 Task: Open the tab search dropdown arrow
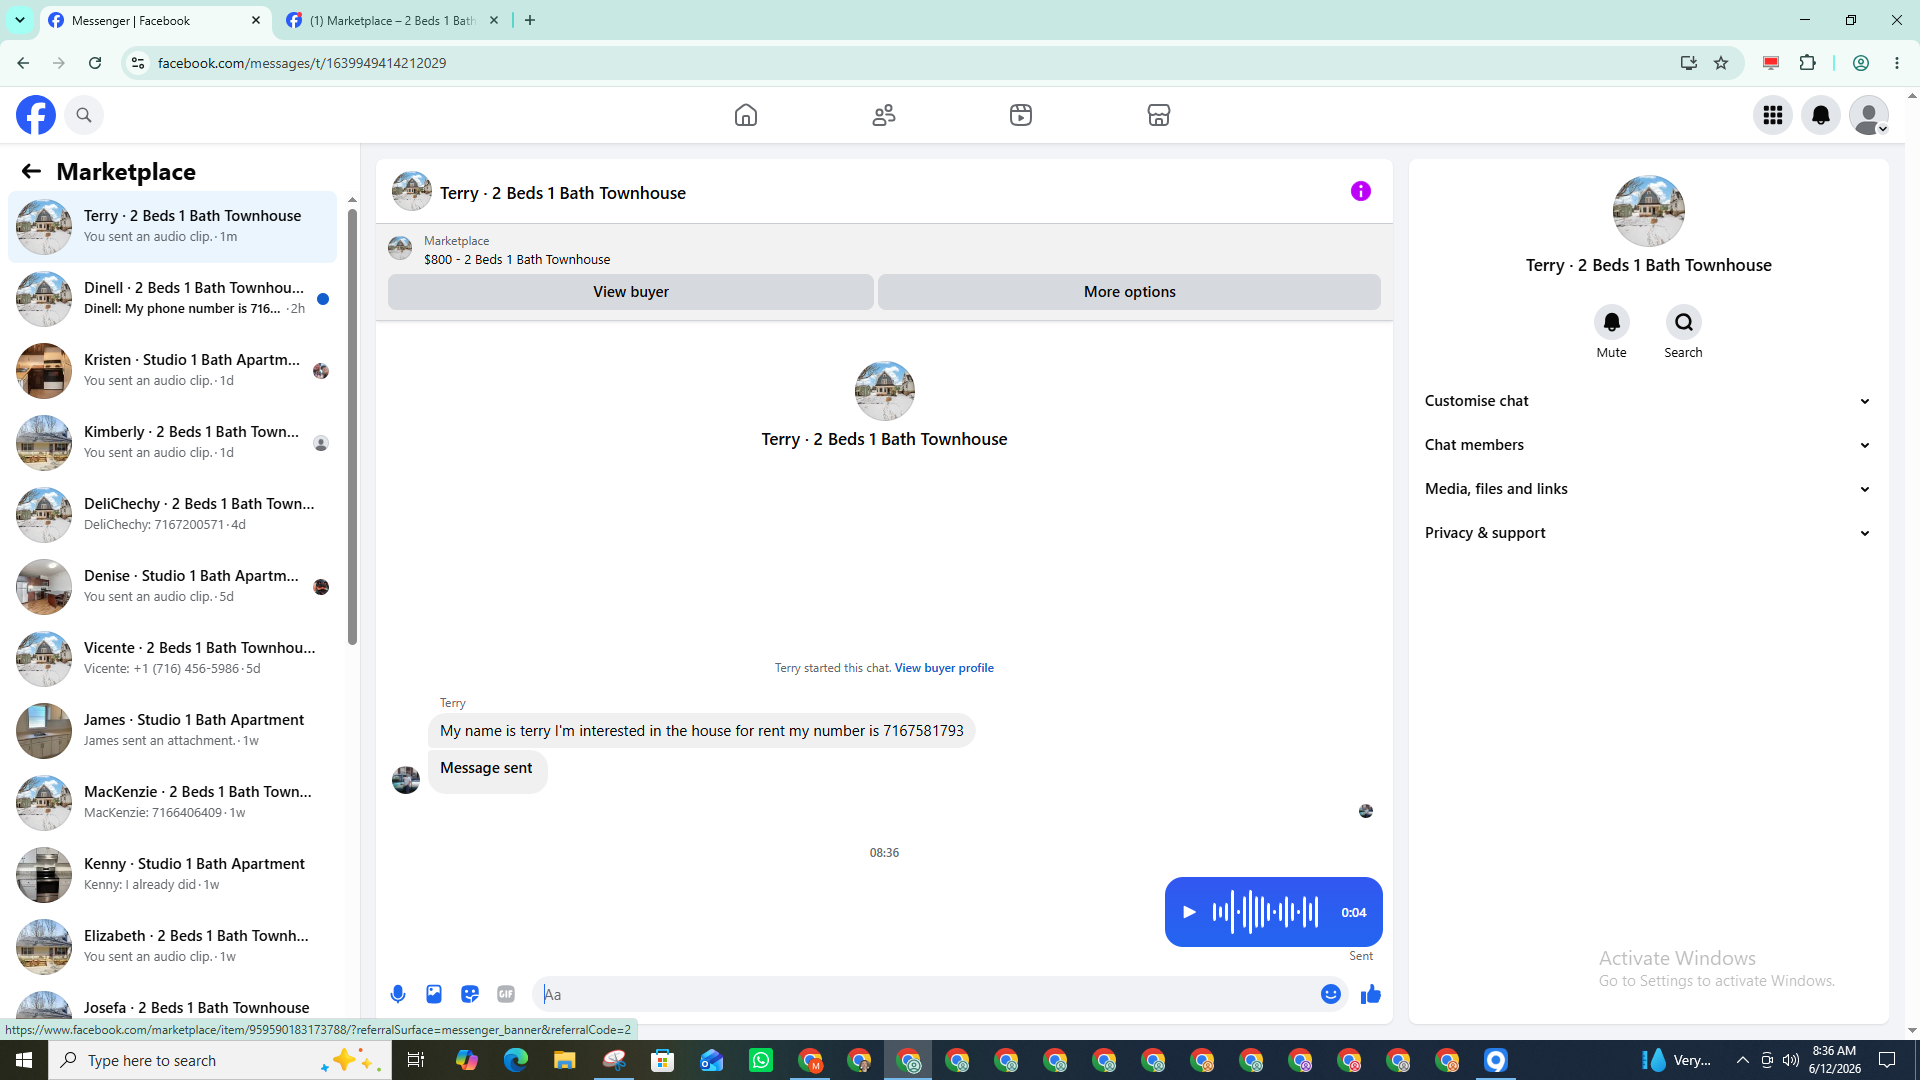20,20
